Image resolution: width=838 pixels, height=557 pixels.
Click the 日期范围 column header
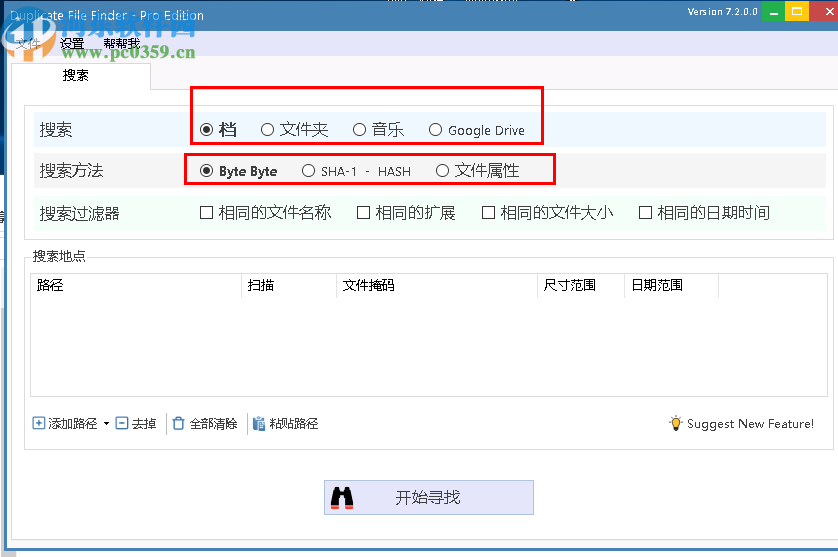click(x=672, y=285)
